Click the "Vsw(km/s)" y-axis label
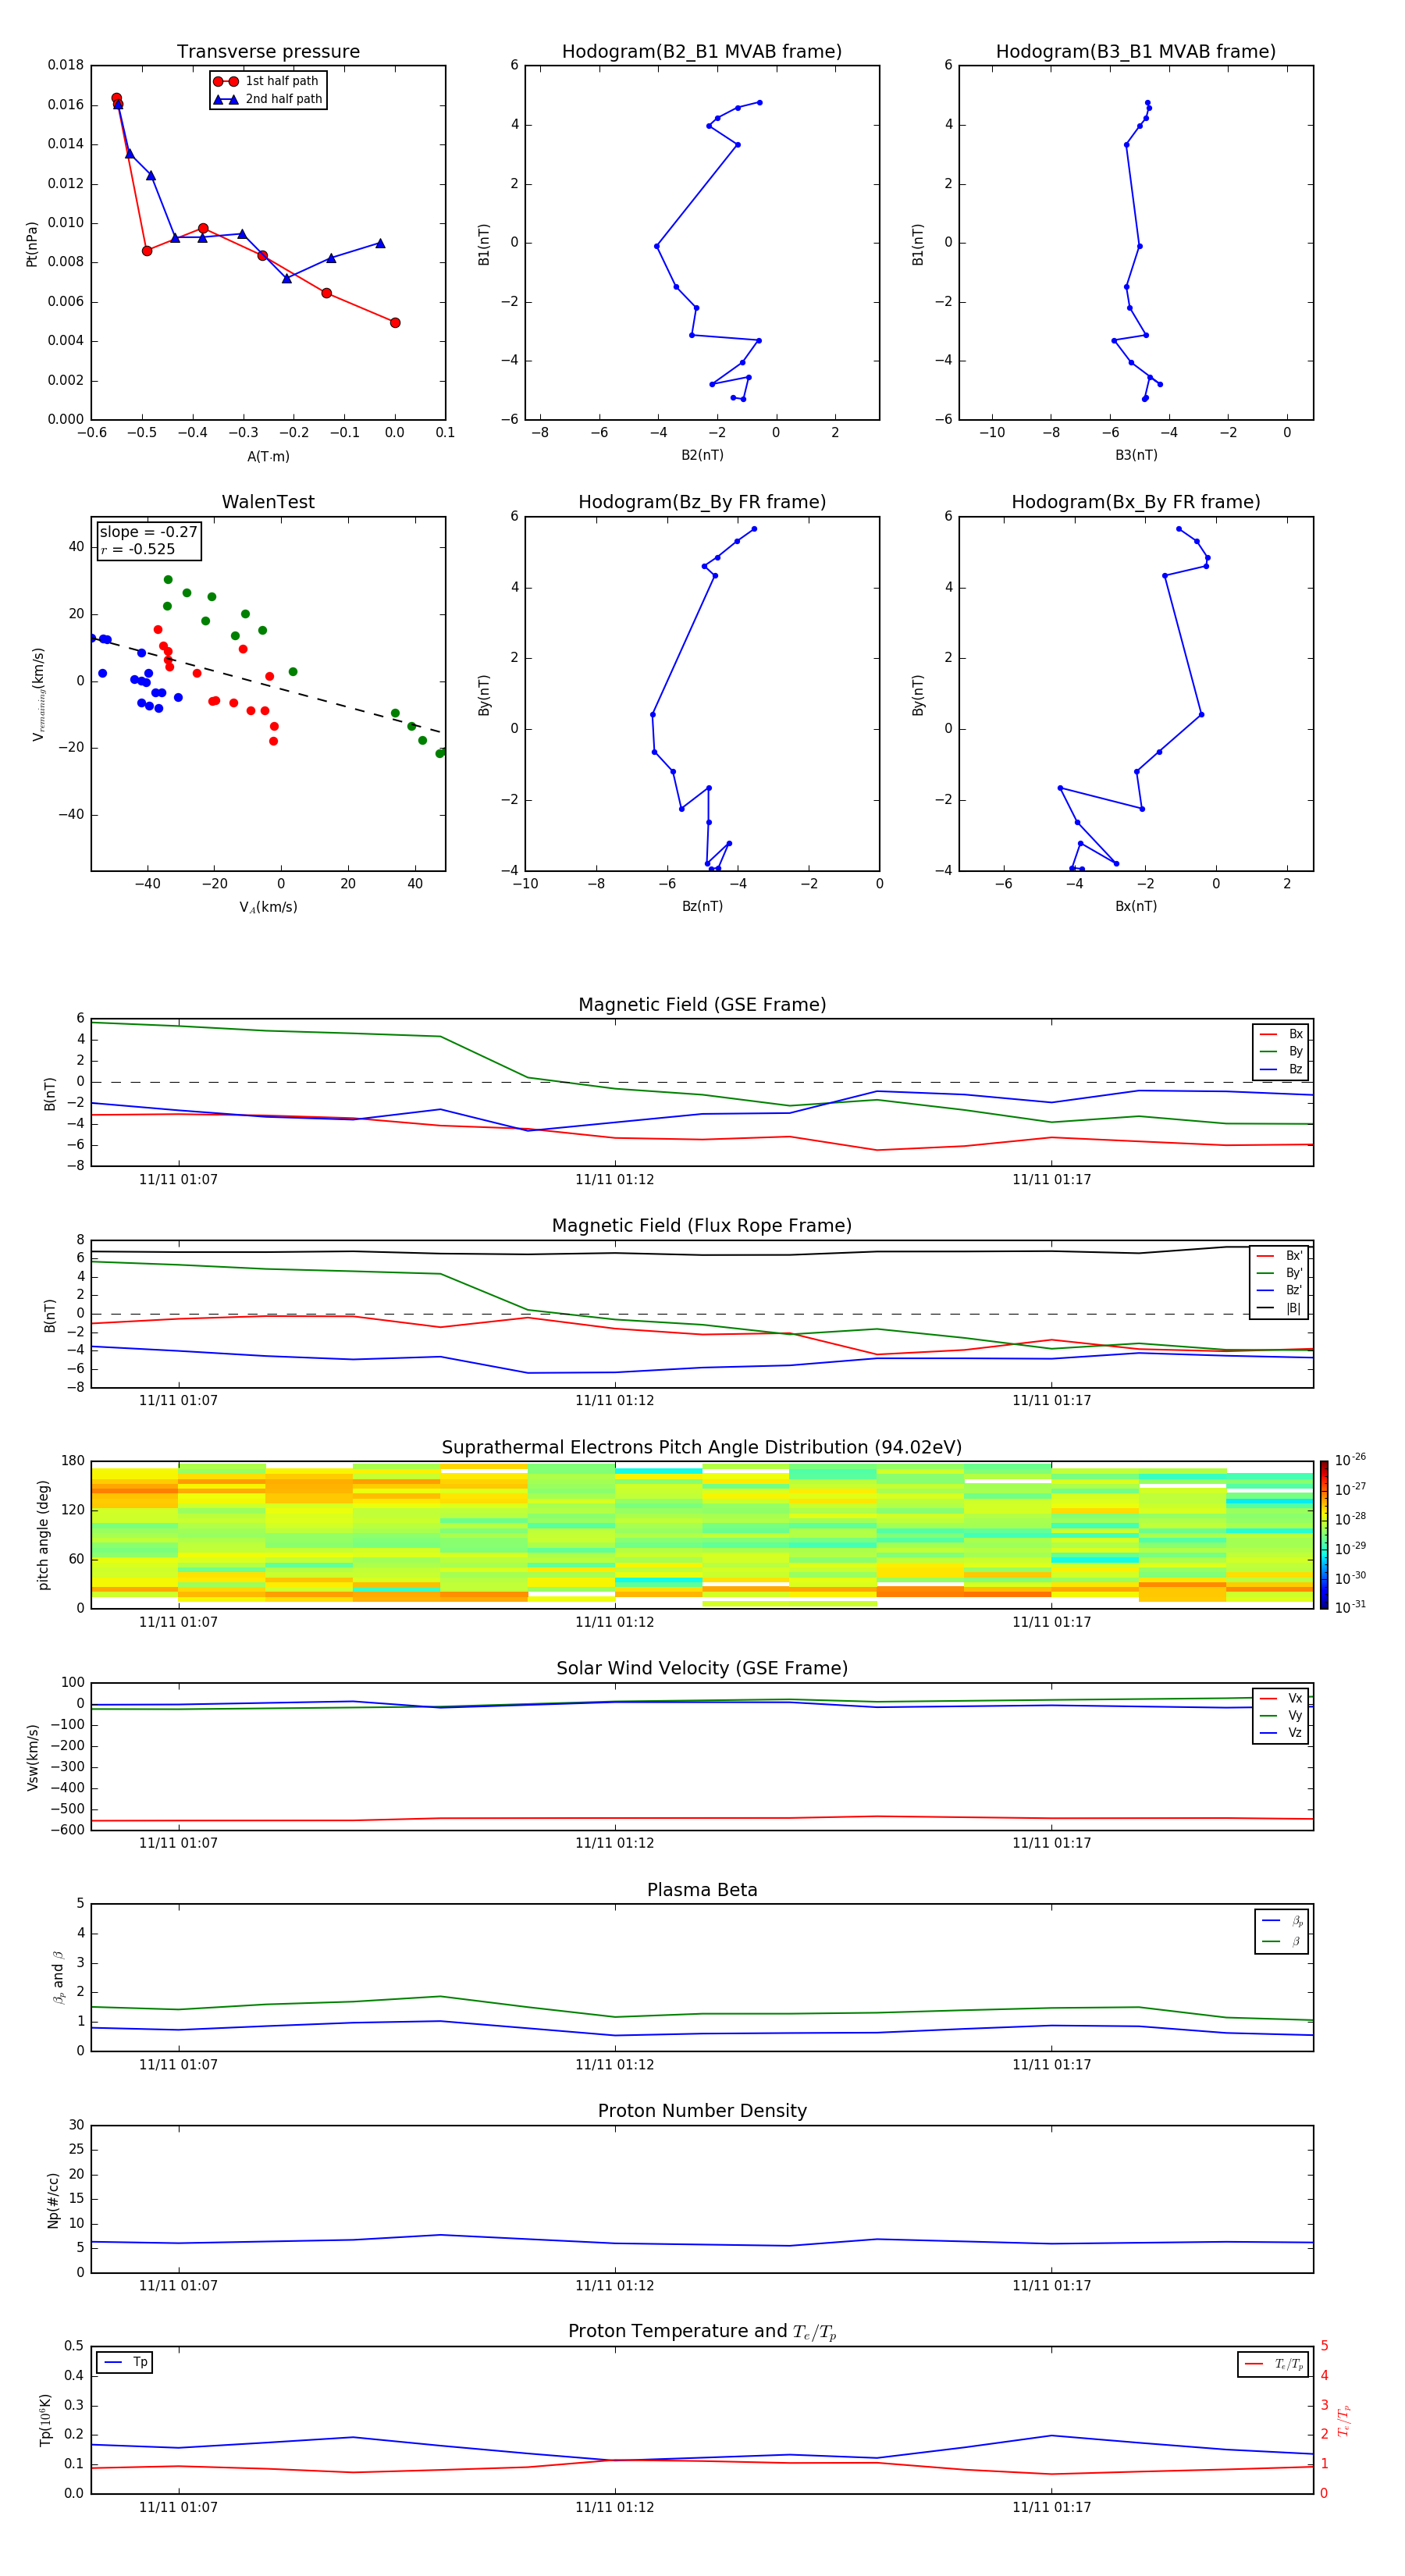 [33, 1757]
